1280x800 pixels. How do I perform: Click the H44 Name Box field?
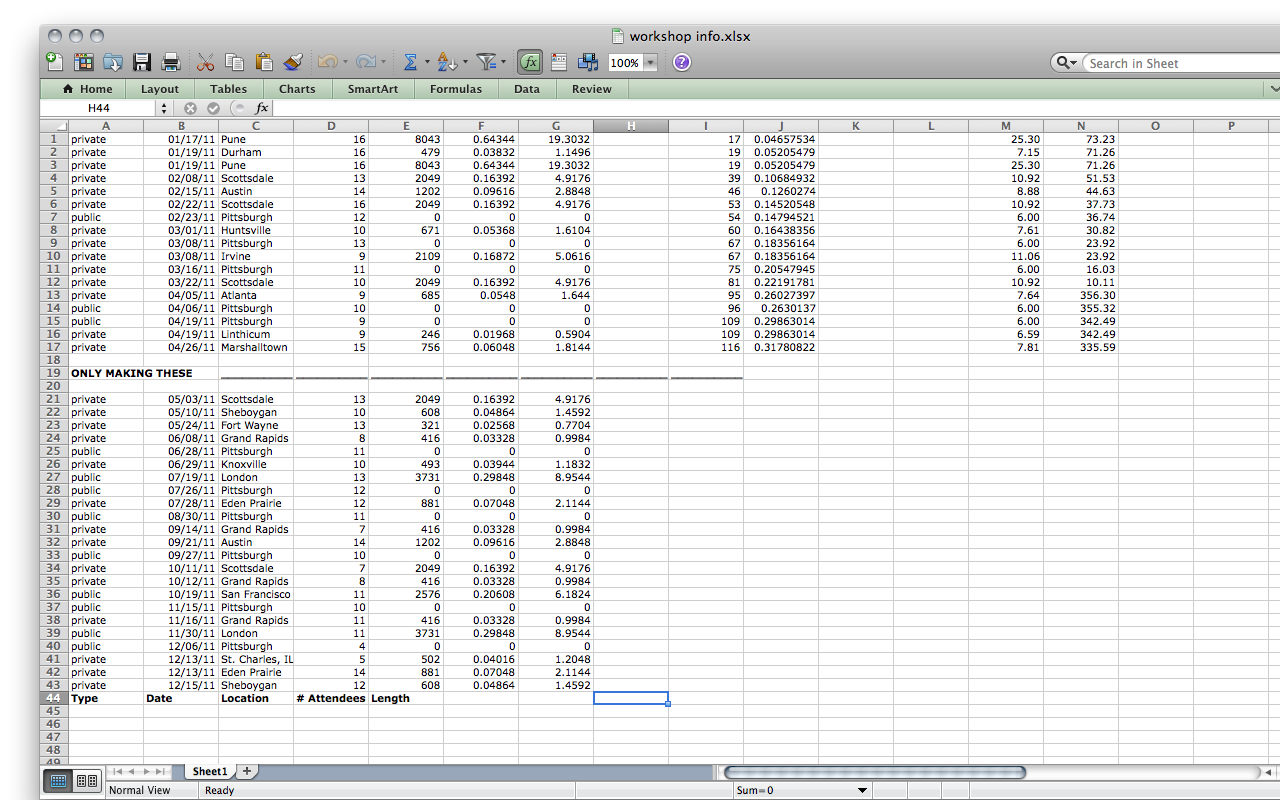click(99, 108)
